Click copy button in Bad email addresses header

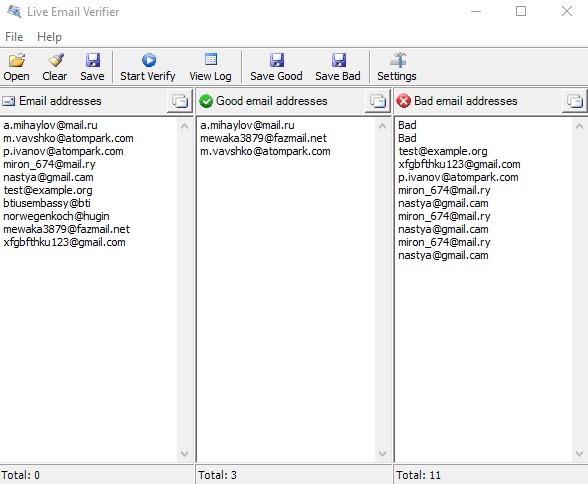point(575,101)
